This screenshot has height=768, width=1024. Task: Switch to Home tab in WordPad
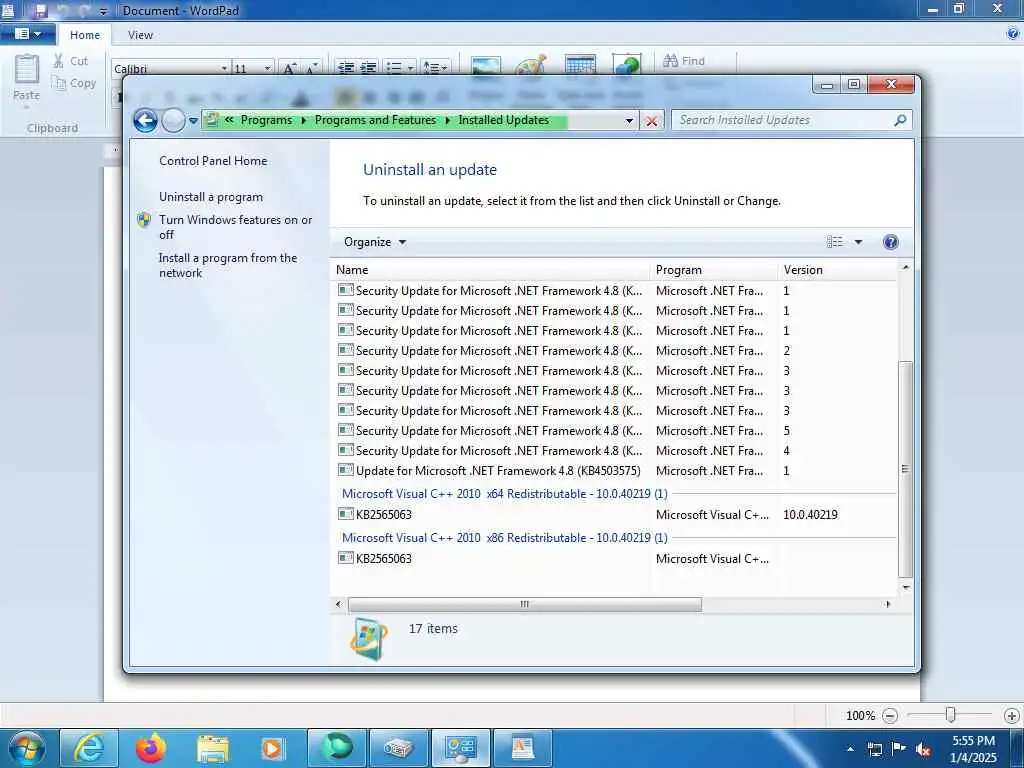pyautogui.click(x=85, y=35)
